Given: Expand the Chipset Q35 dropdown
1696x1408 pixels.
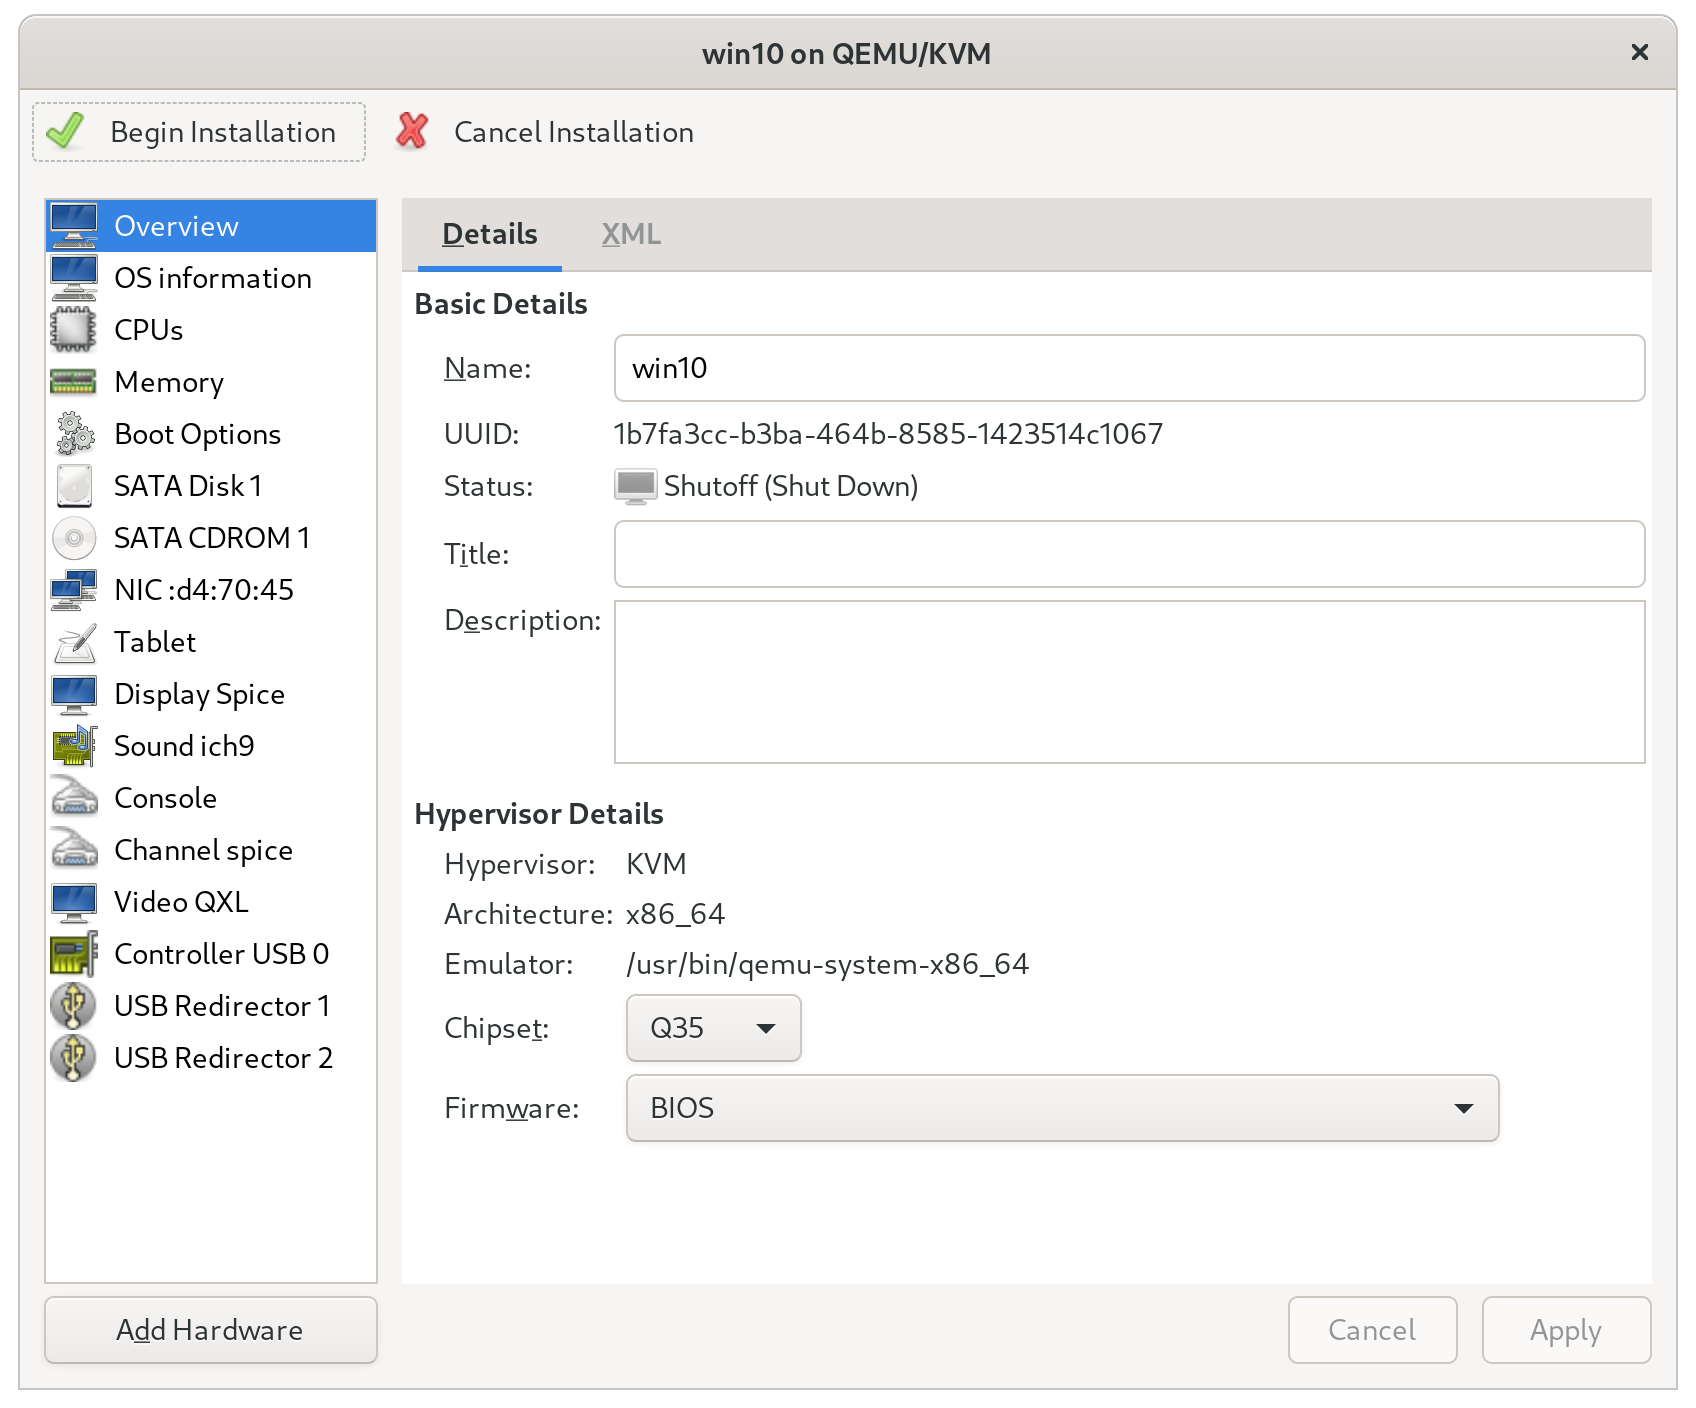Looking at the screenshot, I should coord(713,1028).
